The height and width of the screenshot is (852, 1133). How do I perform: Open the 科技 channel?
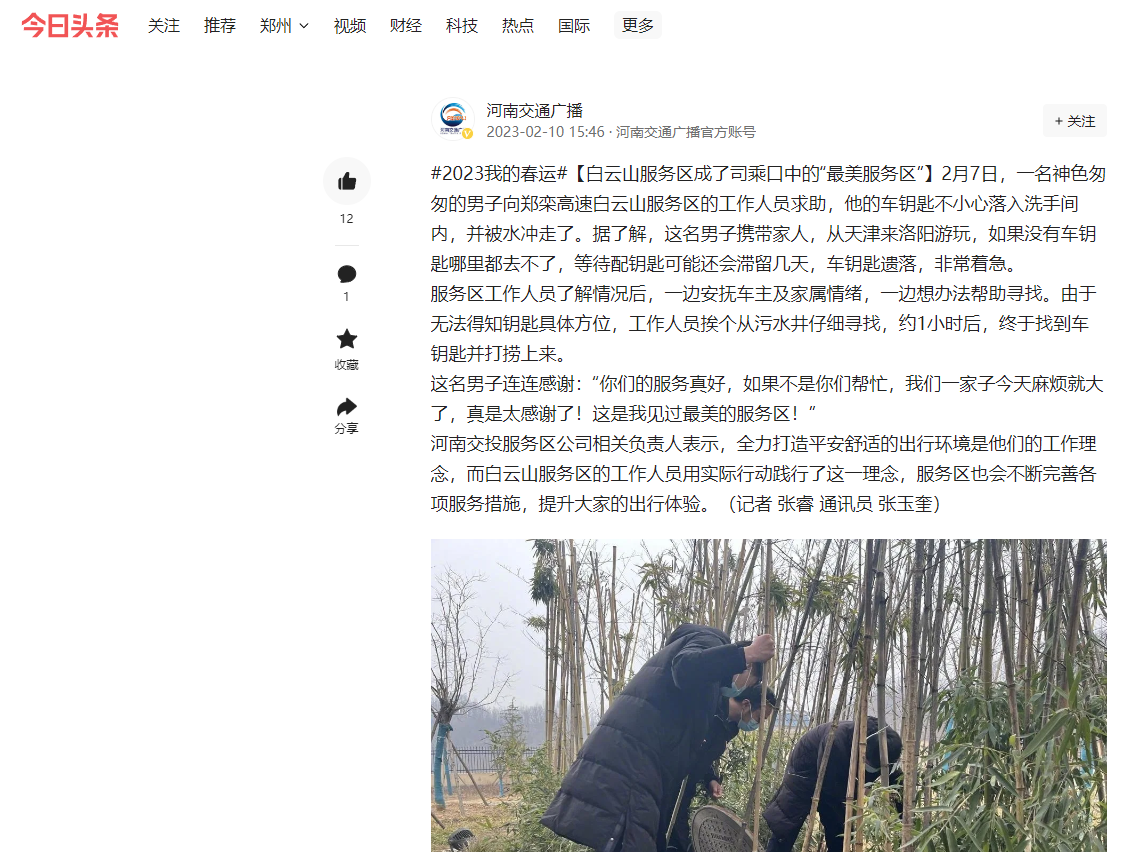coord(462,26)
